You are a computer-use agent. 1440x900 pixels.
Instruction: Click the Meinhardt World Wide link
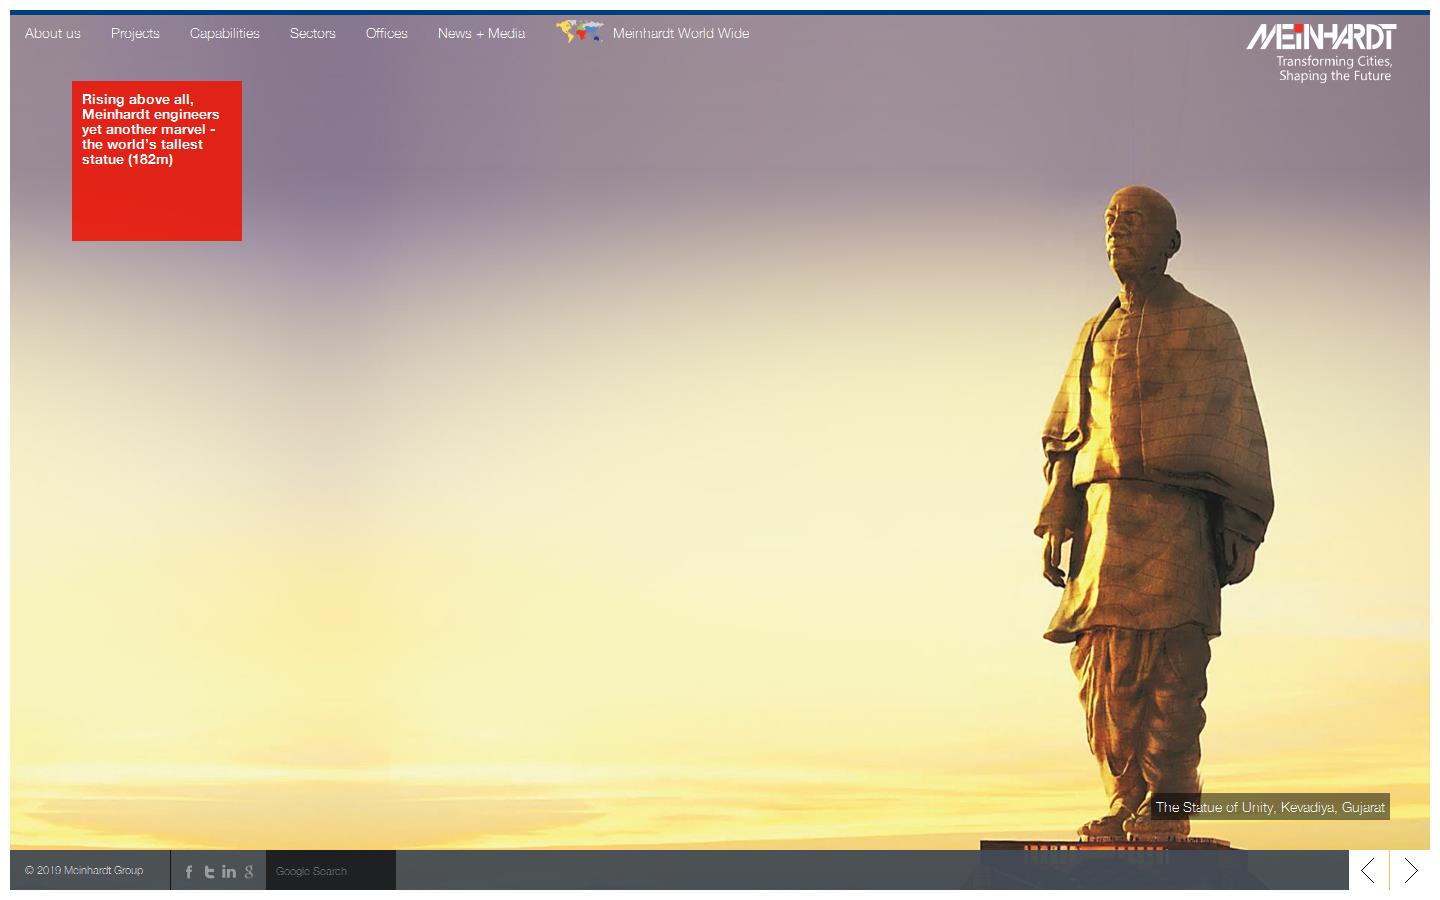pyautogui.click(x=681, y=33)
